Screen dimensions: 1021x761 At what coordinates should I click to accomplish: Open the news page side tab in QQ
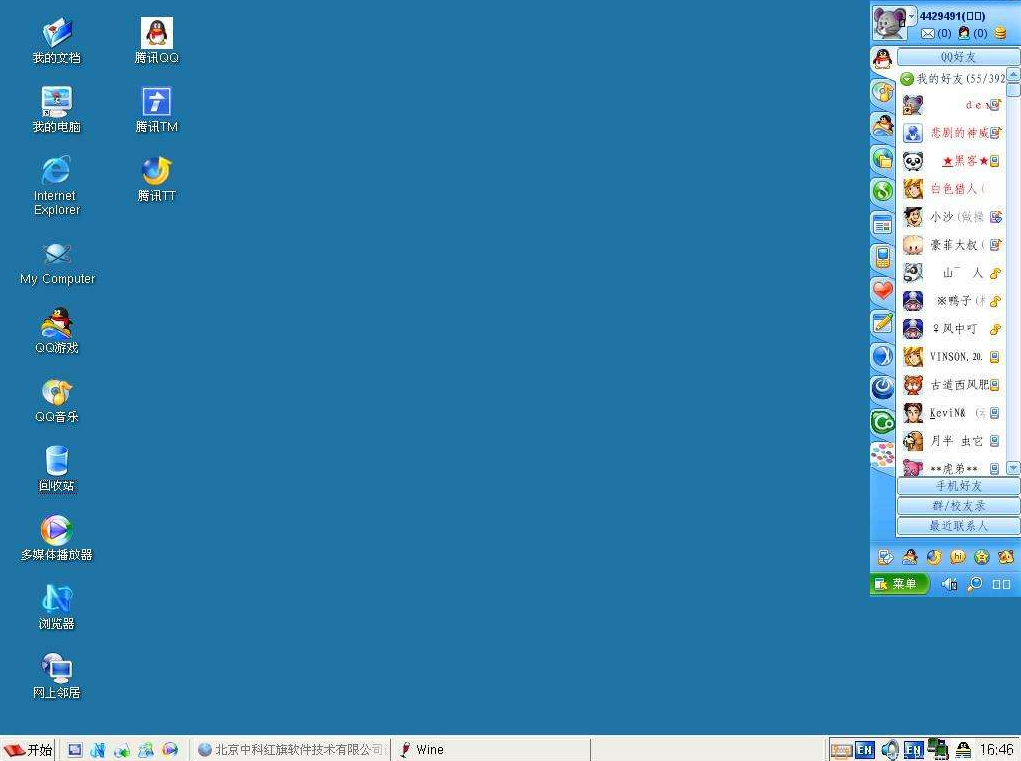[882, 225]
